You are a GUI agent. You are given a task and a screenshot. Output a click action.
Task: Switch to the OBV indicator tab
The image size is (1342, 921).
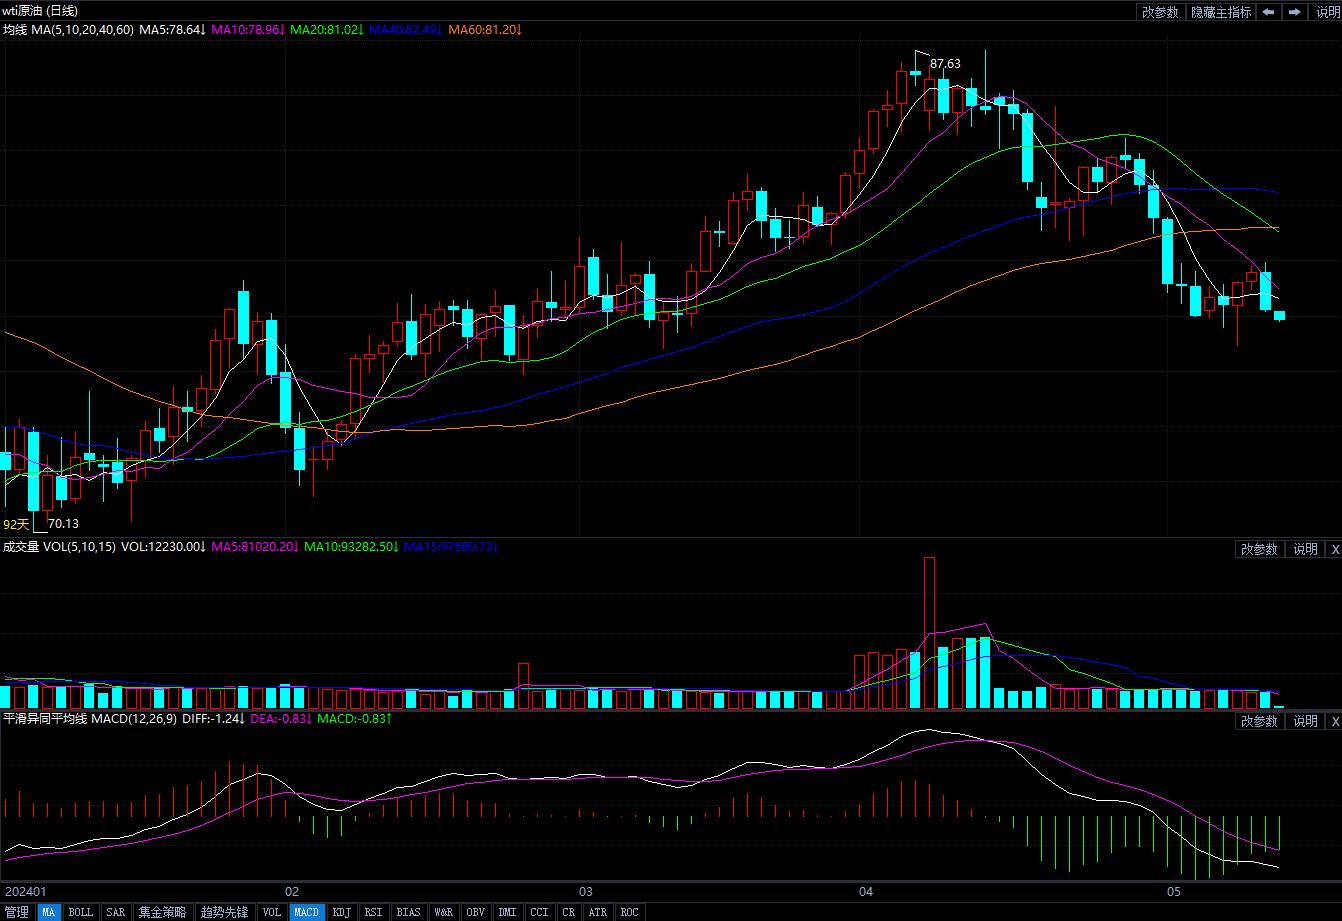[475, 912]
